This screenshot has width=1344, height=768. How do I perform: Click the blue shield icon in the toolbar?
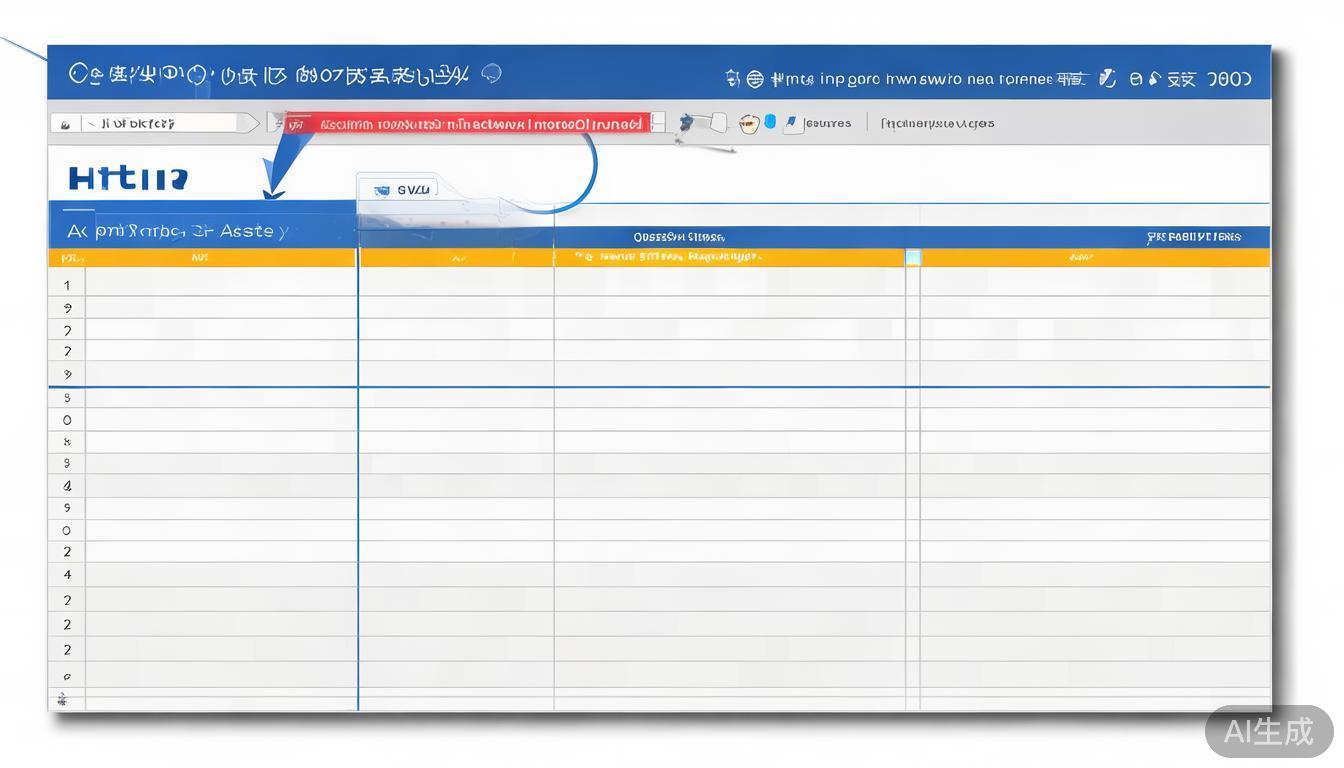coord(770,122)
